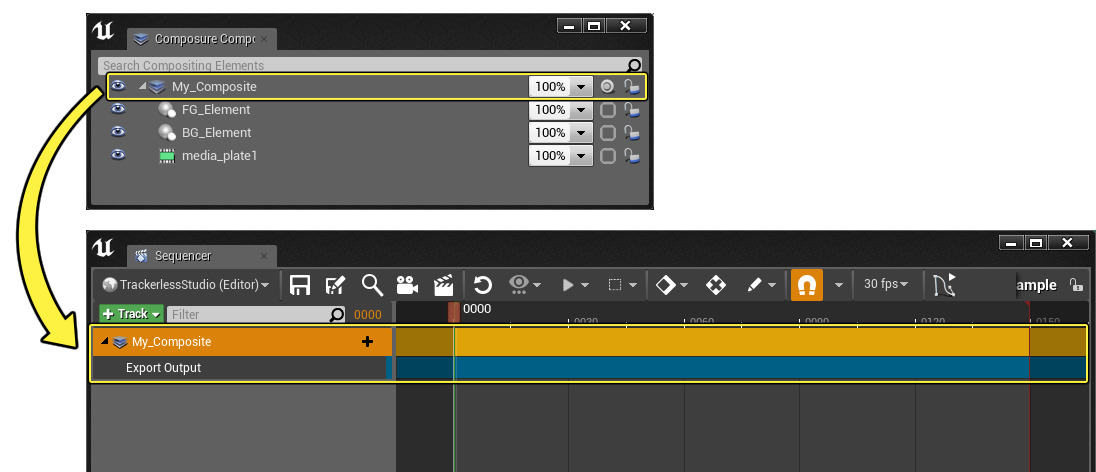The width and height of the screenshot is (1096, 472).
Task: Click the key options diamond icon
Action: pos(666,285)
